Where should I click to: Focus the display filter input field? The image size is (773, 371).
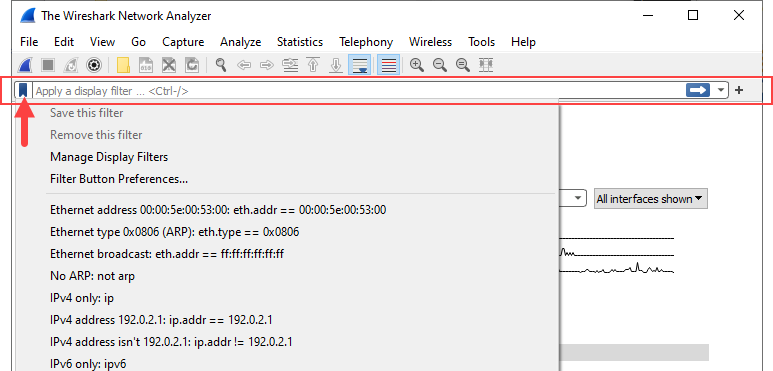coord(359,91)
